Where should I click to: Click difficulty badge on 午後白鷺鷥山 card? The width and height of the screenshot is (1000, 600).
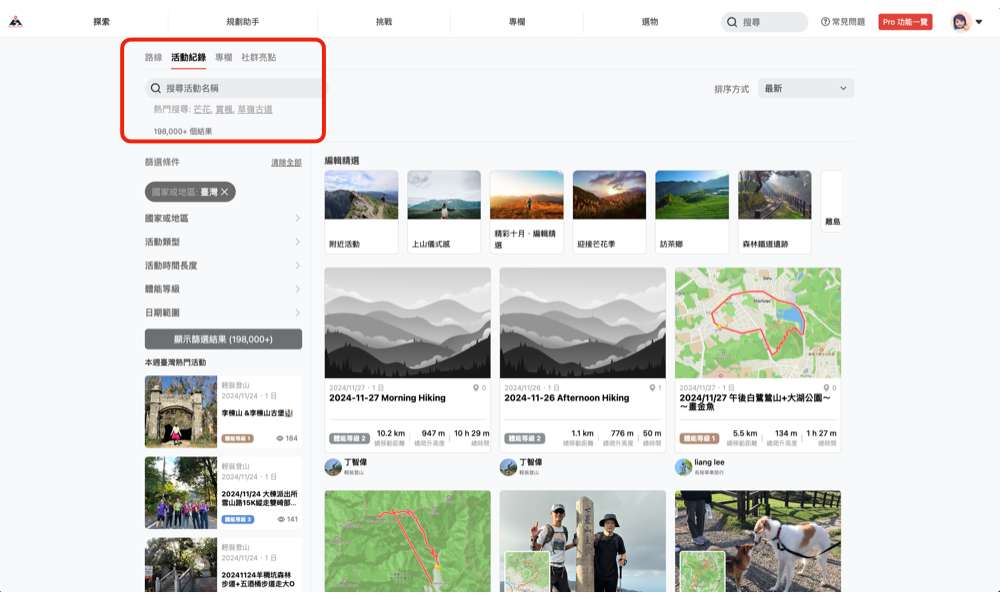click(699, 439)
